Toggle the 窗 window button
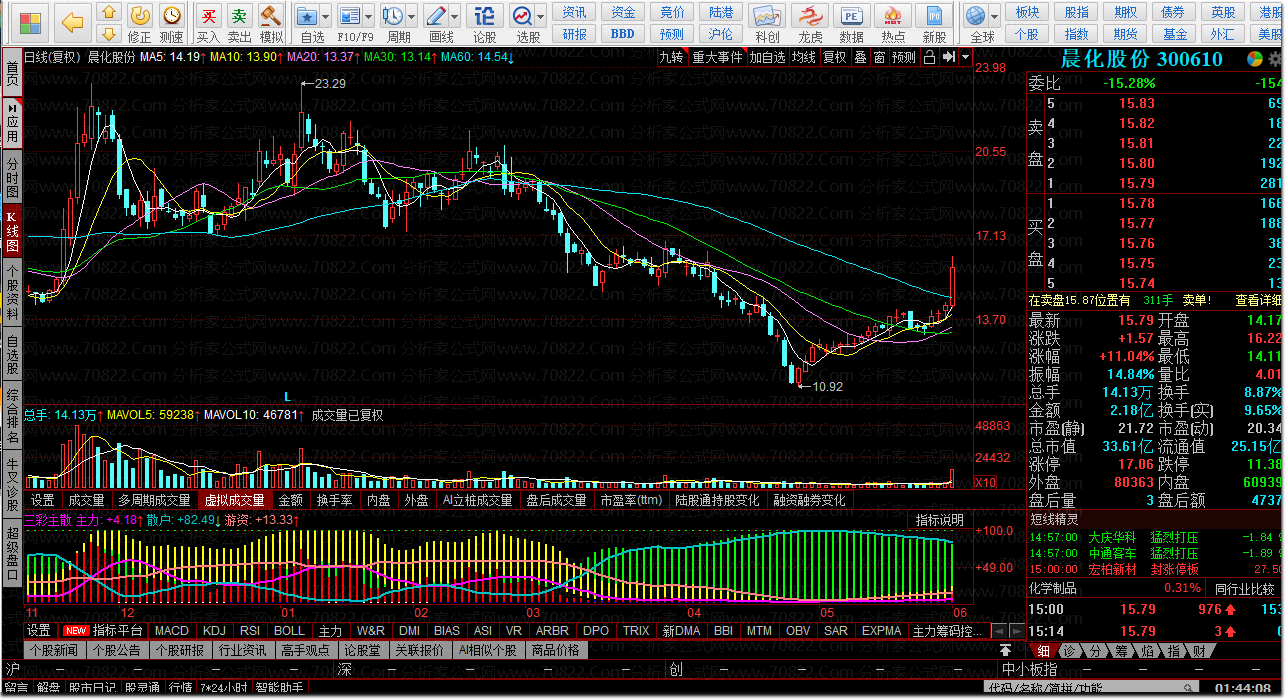The width and height of the screenshot is (1287, 700). [879, 57]
